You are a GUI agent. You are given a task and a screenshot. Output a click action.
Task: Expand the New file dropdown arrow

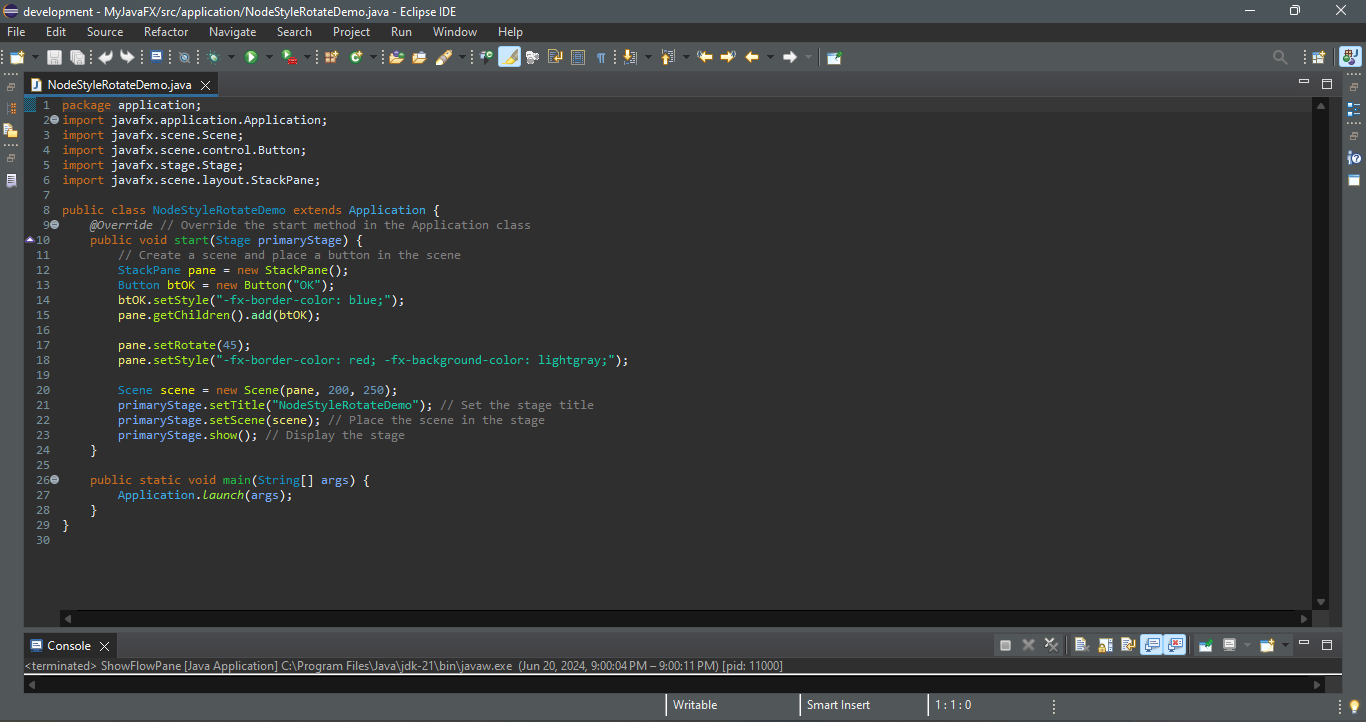35,57
